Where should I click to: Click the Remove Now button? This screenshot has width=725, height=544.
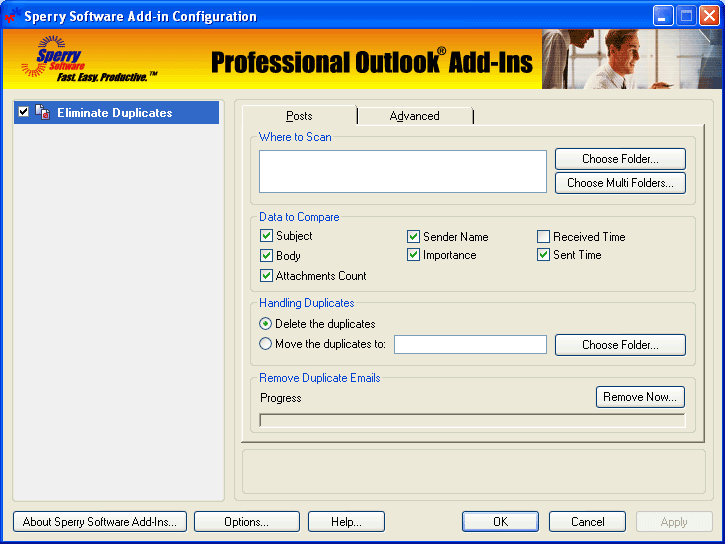[x=640, y=397]
